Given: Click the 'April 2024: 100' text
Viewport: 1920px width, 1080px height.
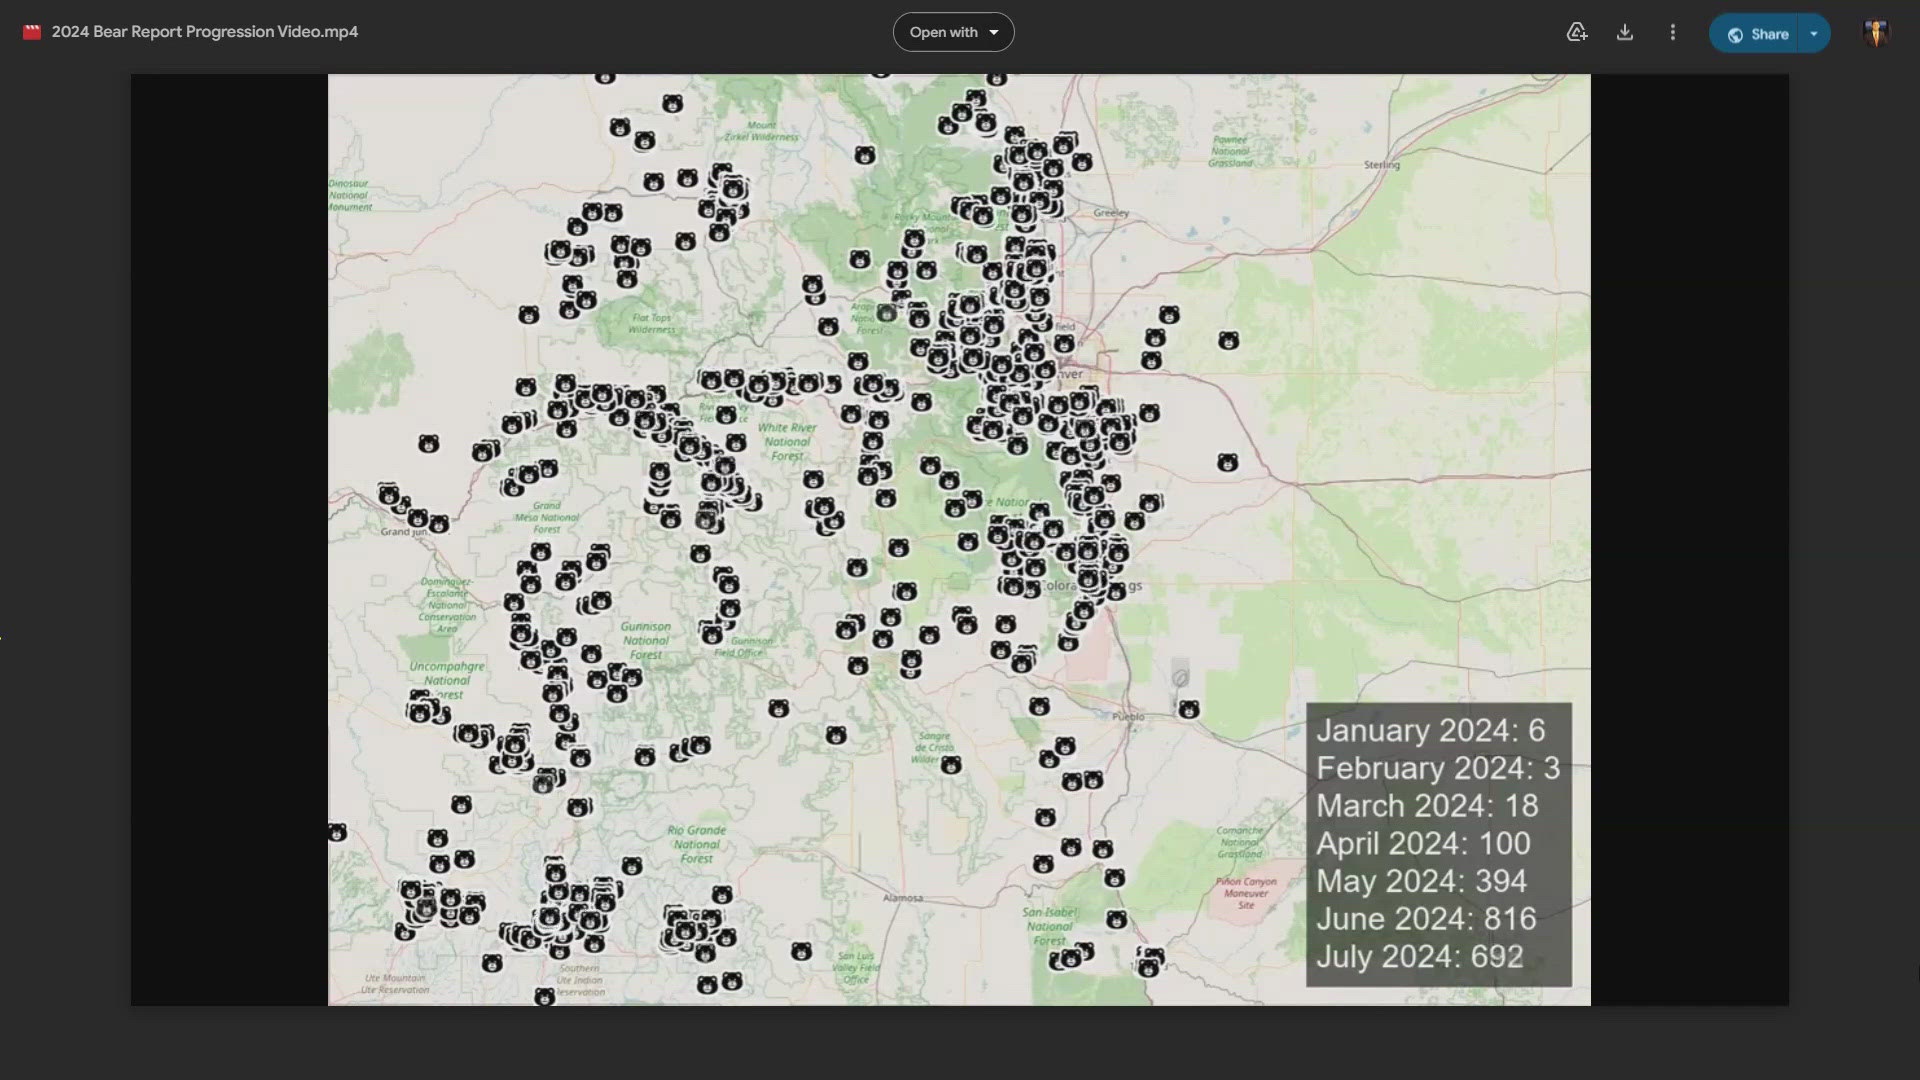Looking at the screenshot, I should coord(1423,843).
